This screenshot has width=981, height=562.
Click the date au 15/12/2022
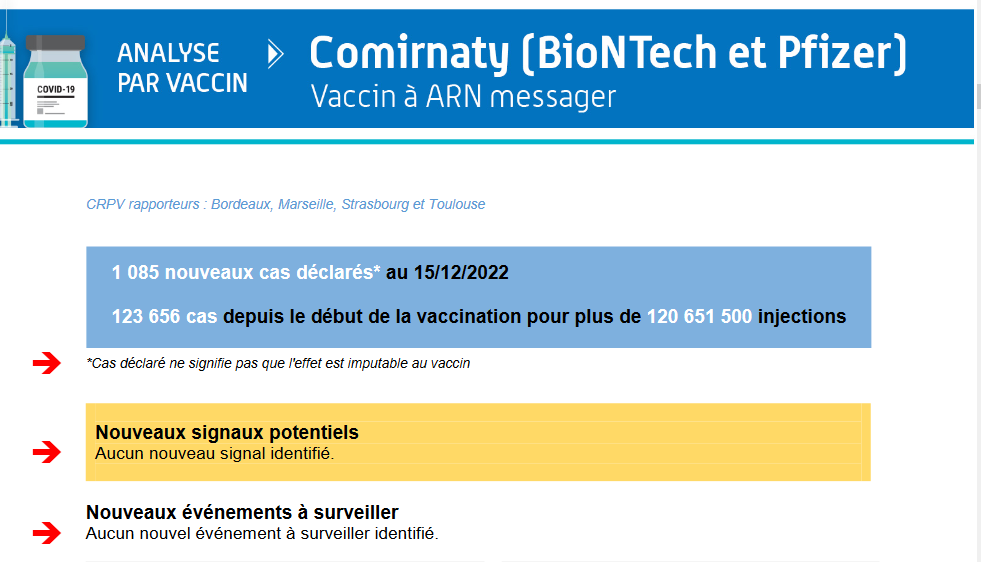tap(447, 272)
